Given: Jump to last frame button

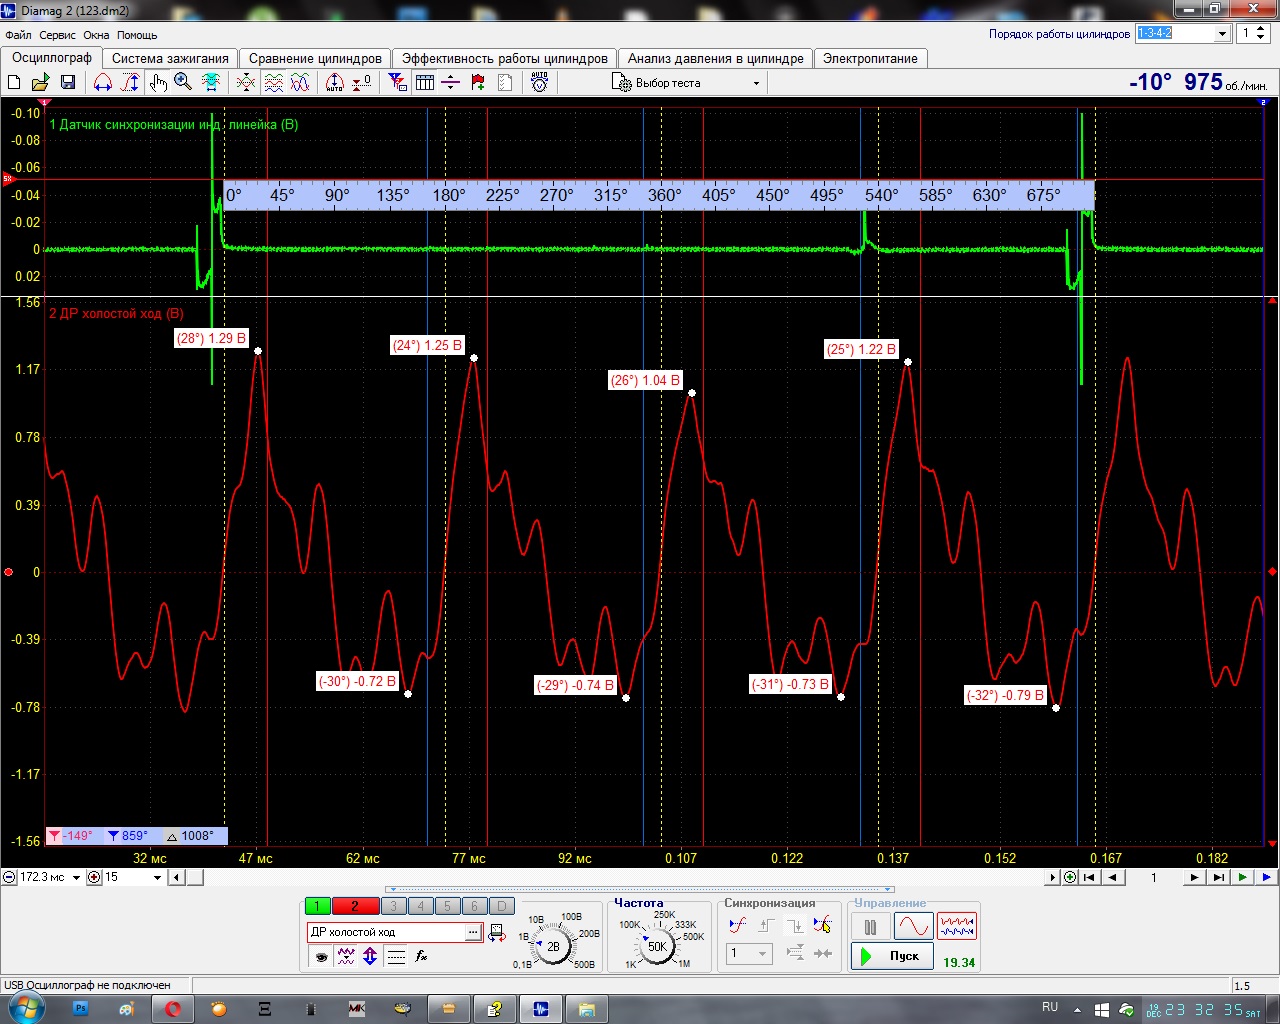Looking at the screenshot, I should click(x=1218, y=877).
